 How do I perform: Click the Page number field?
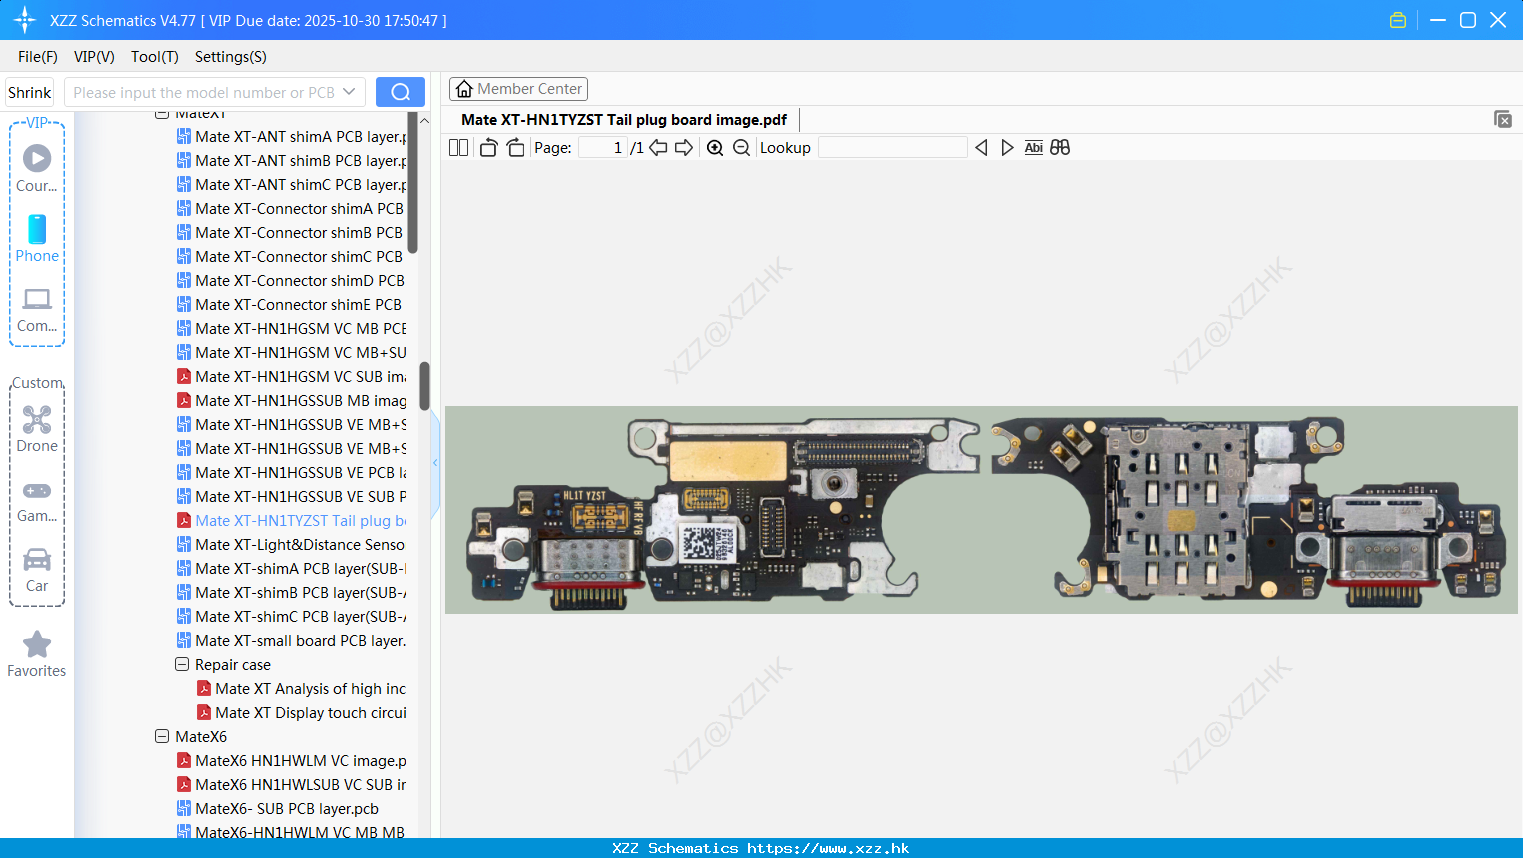point(603,147)
